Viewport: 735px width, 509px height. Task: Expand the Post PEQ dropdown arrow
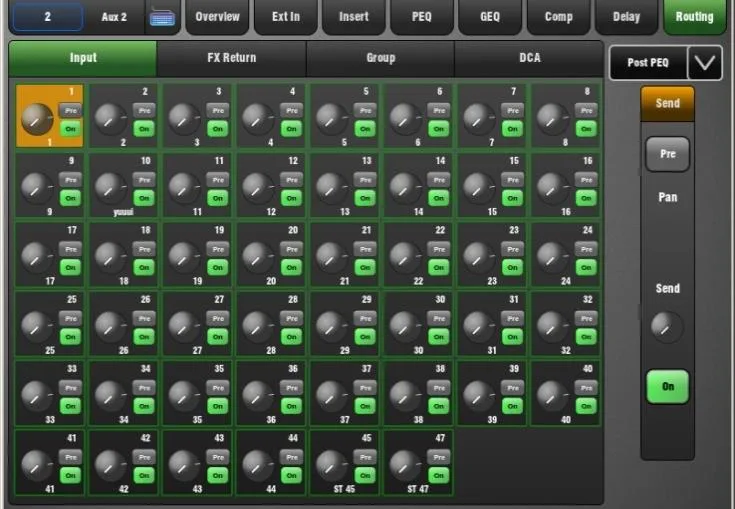705,63
